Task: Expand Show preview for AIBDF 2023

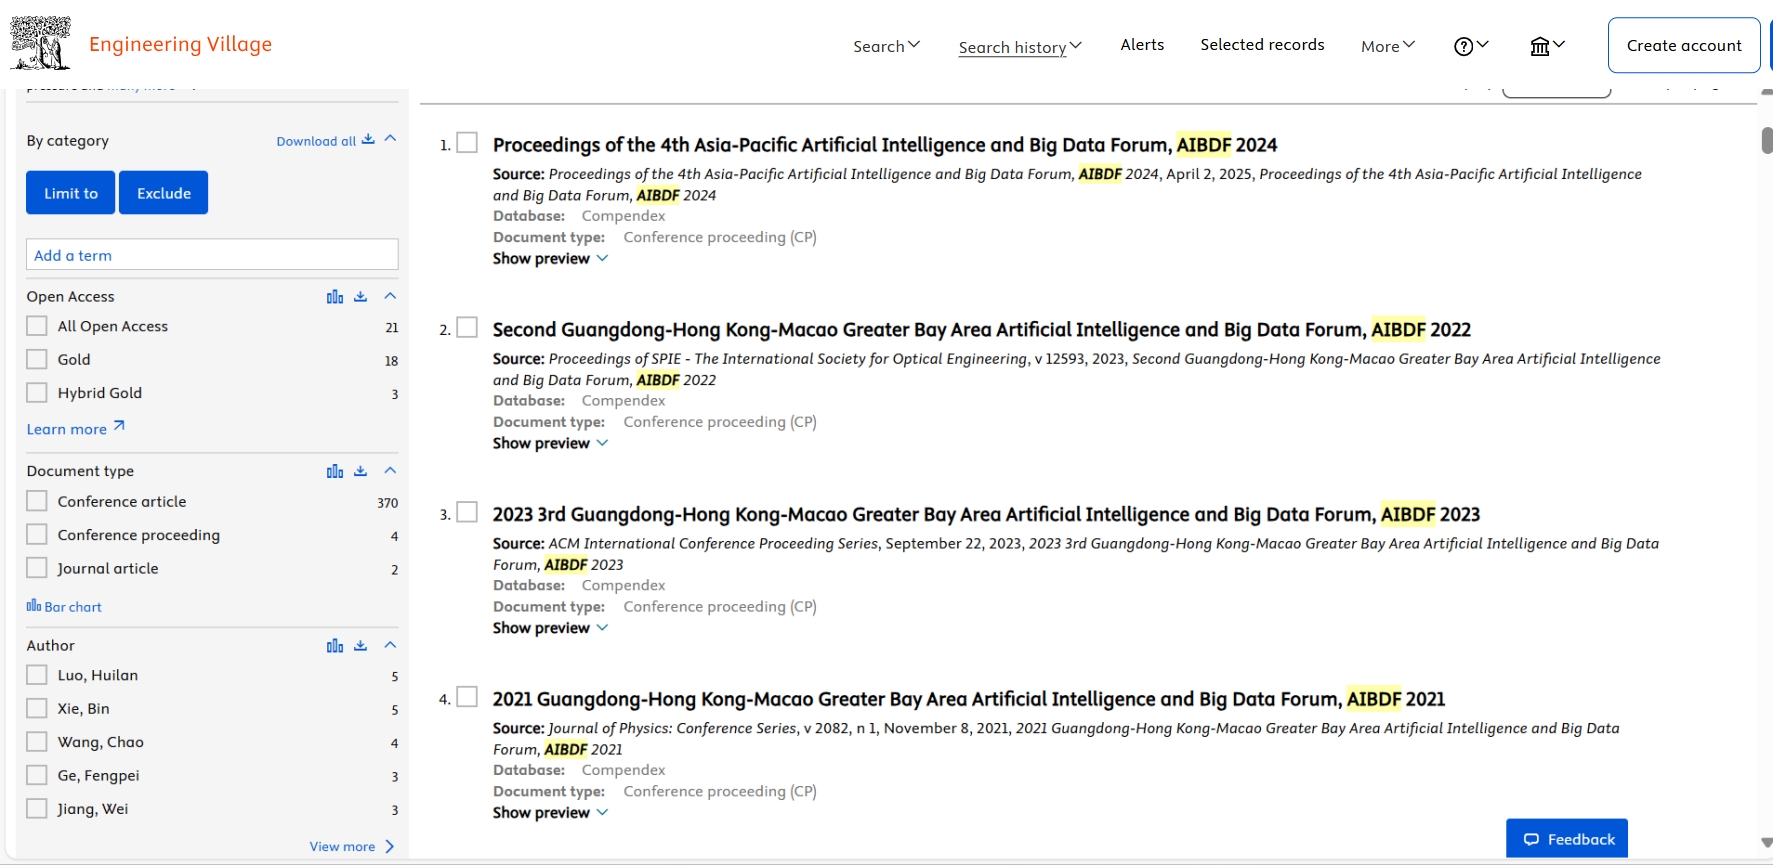Action: pos(550,628)
